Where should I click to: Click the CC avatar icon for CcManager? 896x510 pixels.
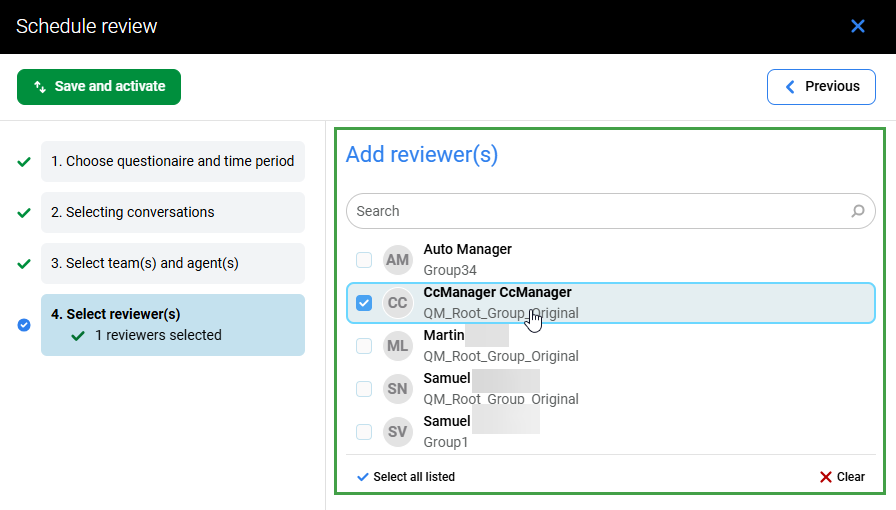(x=398, y=303)
